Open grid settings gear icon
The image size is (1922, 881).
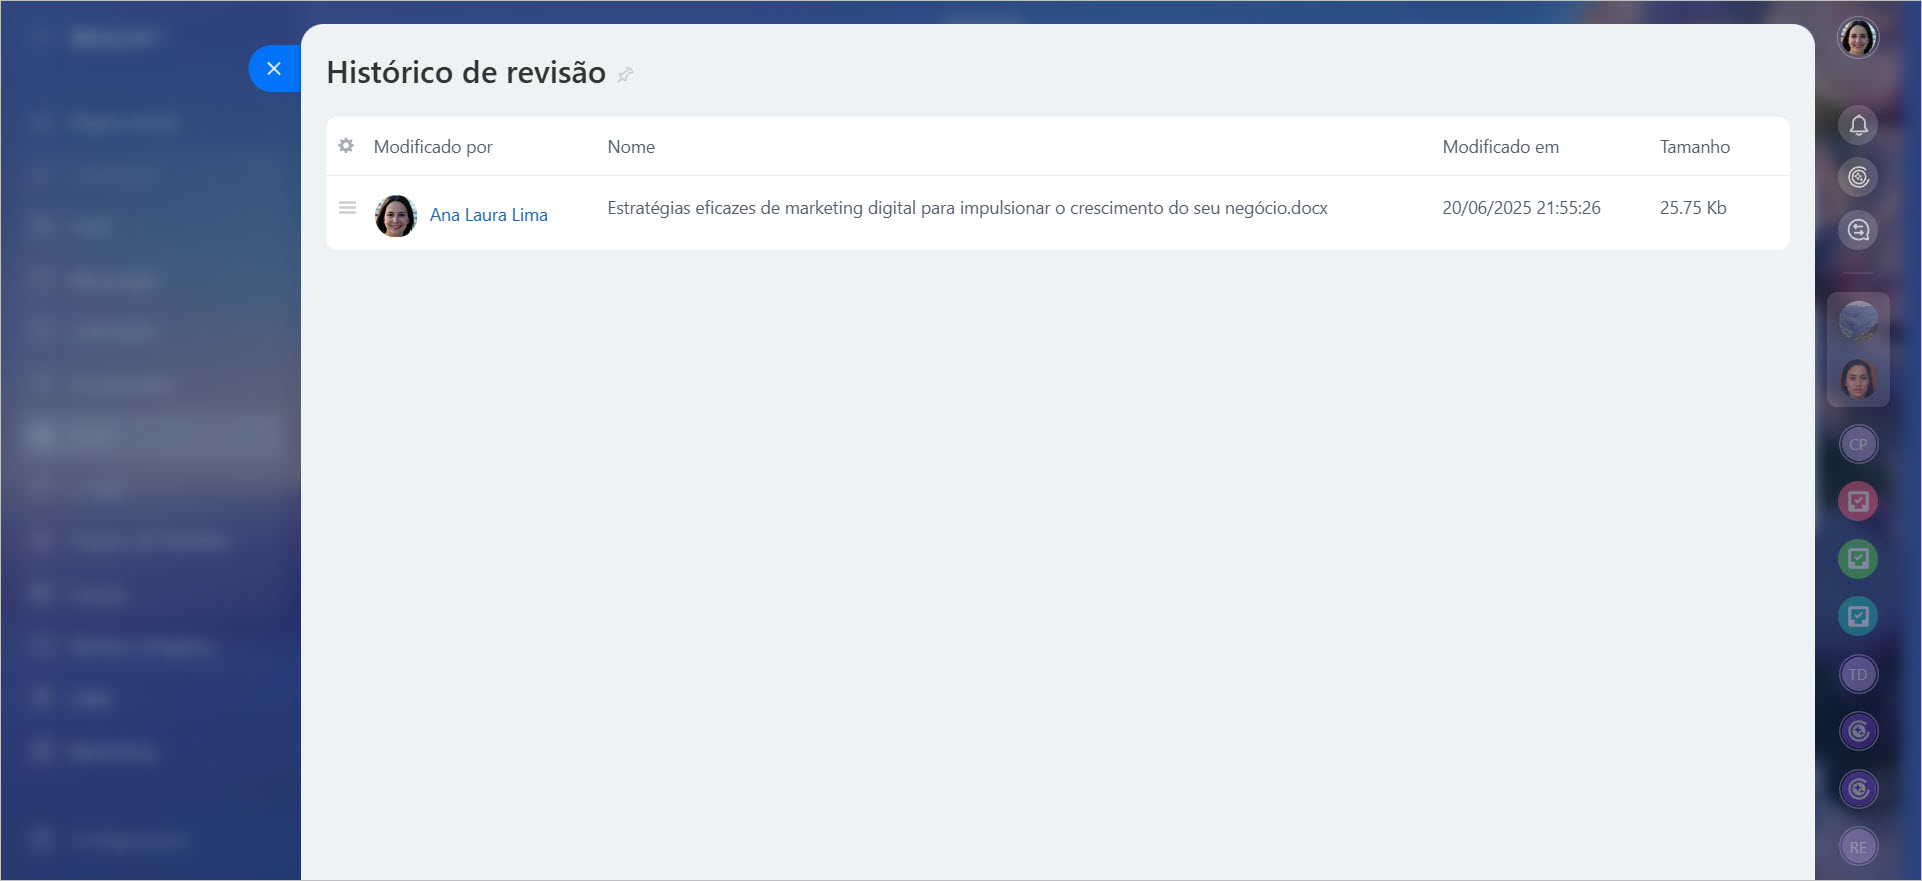pyautogui.click(x=346, y=146)
